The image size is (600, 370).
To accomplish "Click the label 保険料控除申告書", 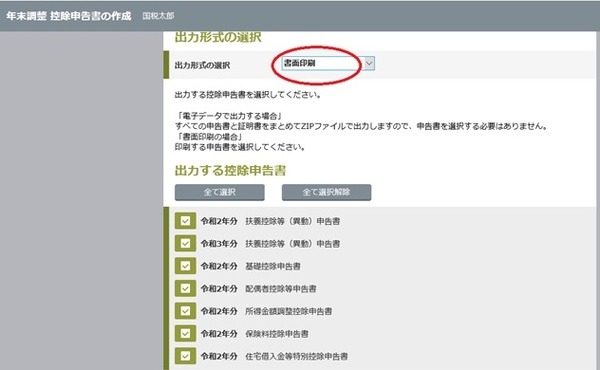I will (x=277, y=334).
